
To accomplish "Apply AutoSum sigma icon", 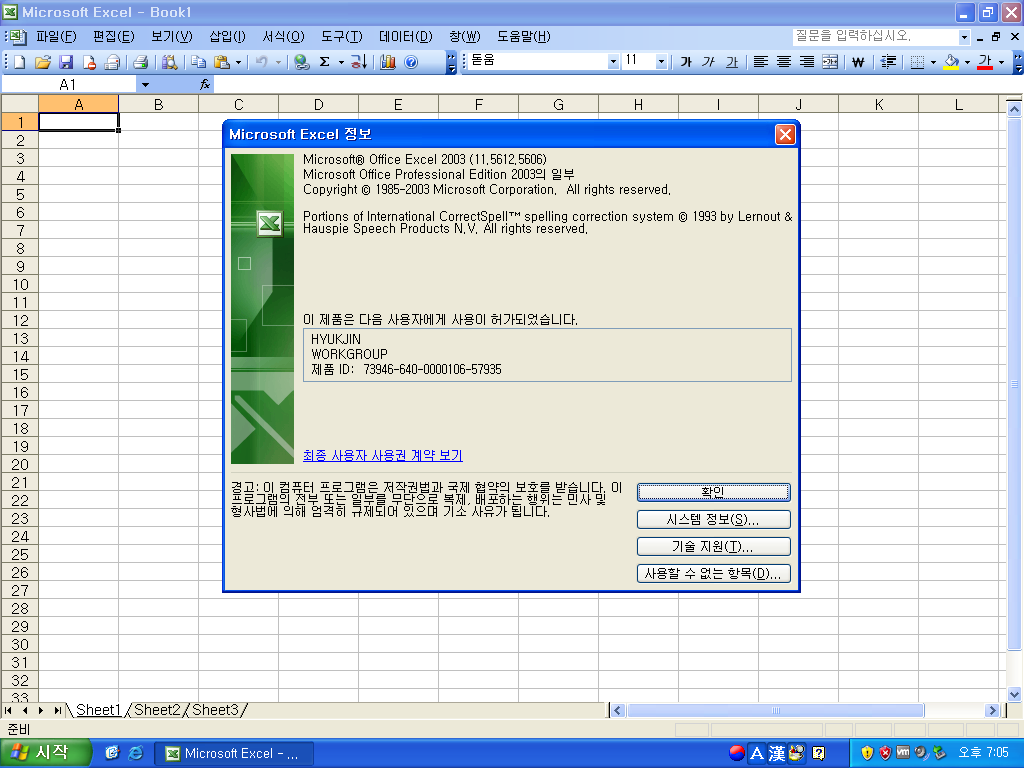I will click(325, 62).
